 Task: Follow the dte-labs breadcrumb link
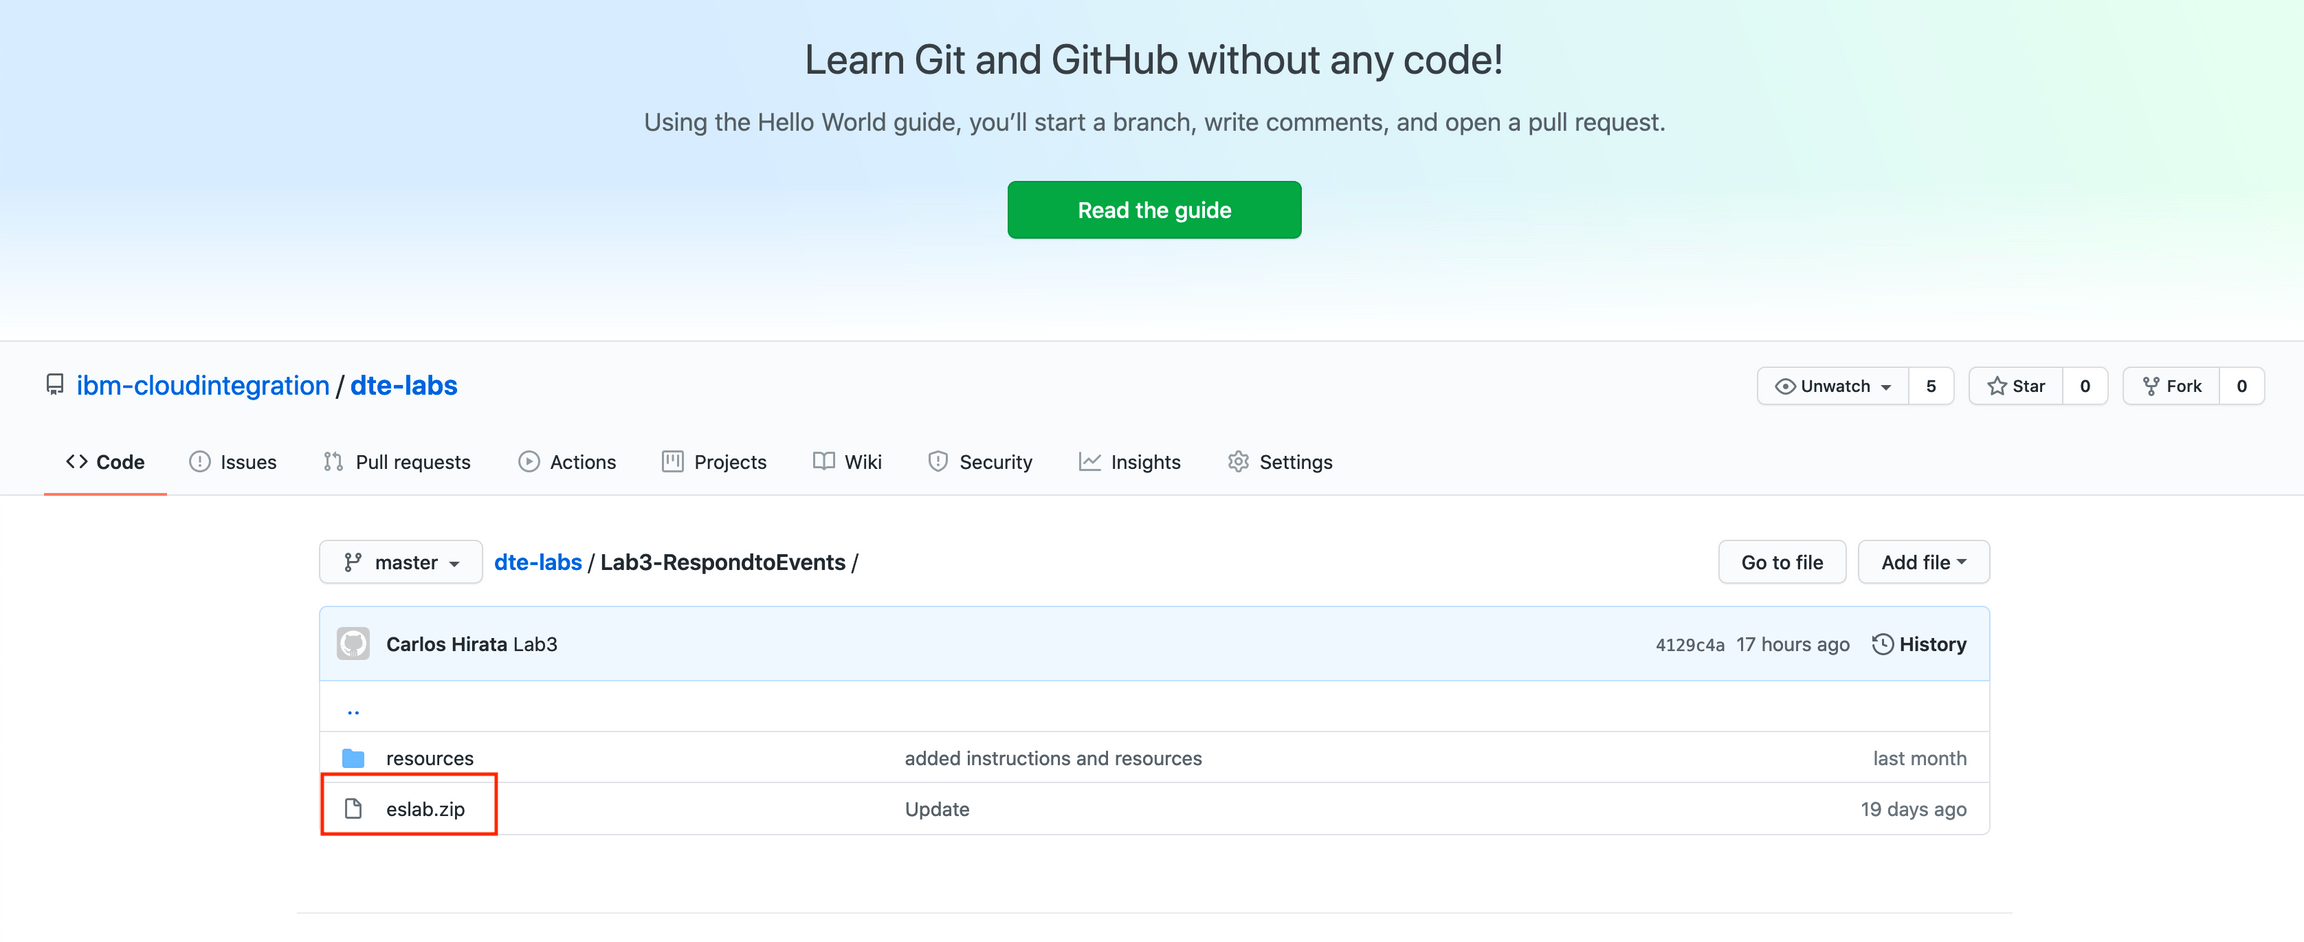click(538, 561)
